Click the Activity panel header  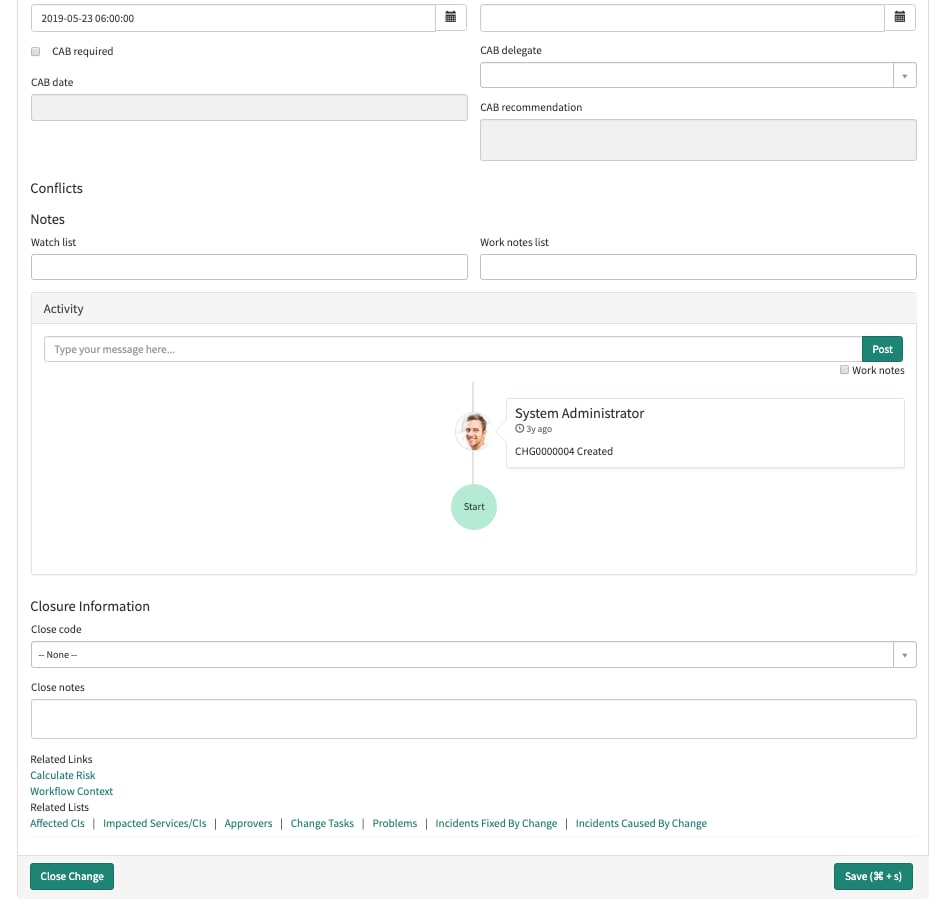click(473, 309)
